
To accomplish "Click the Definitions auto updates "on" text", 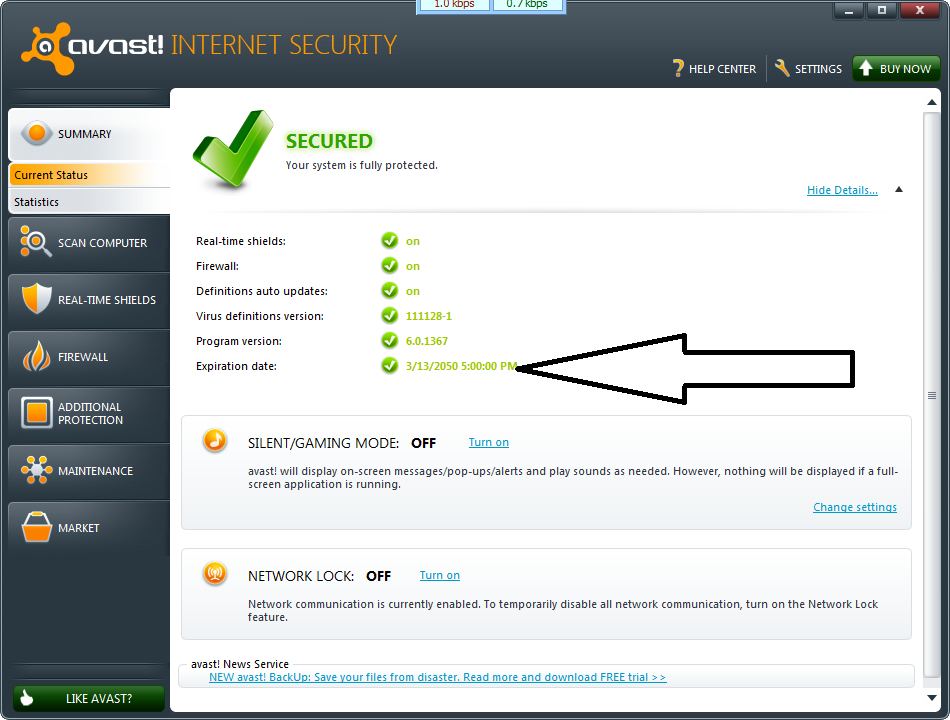I will click(x=413, y=291).
